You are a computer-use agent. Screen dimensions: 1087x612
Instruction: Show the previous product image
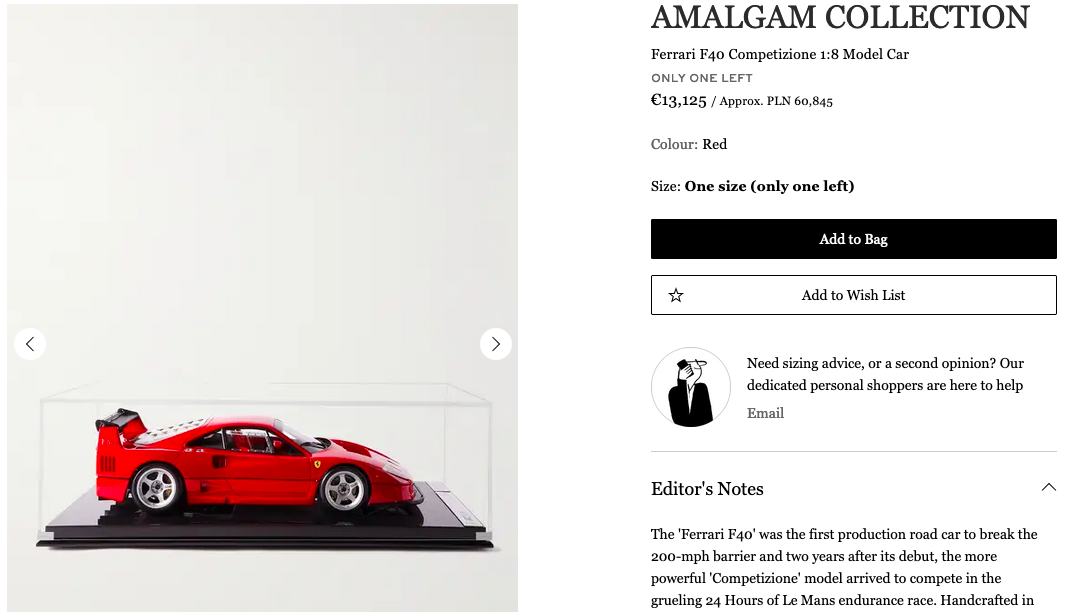(x=30, y=344)
